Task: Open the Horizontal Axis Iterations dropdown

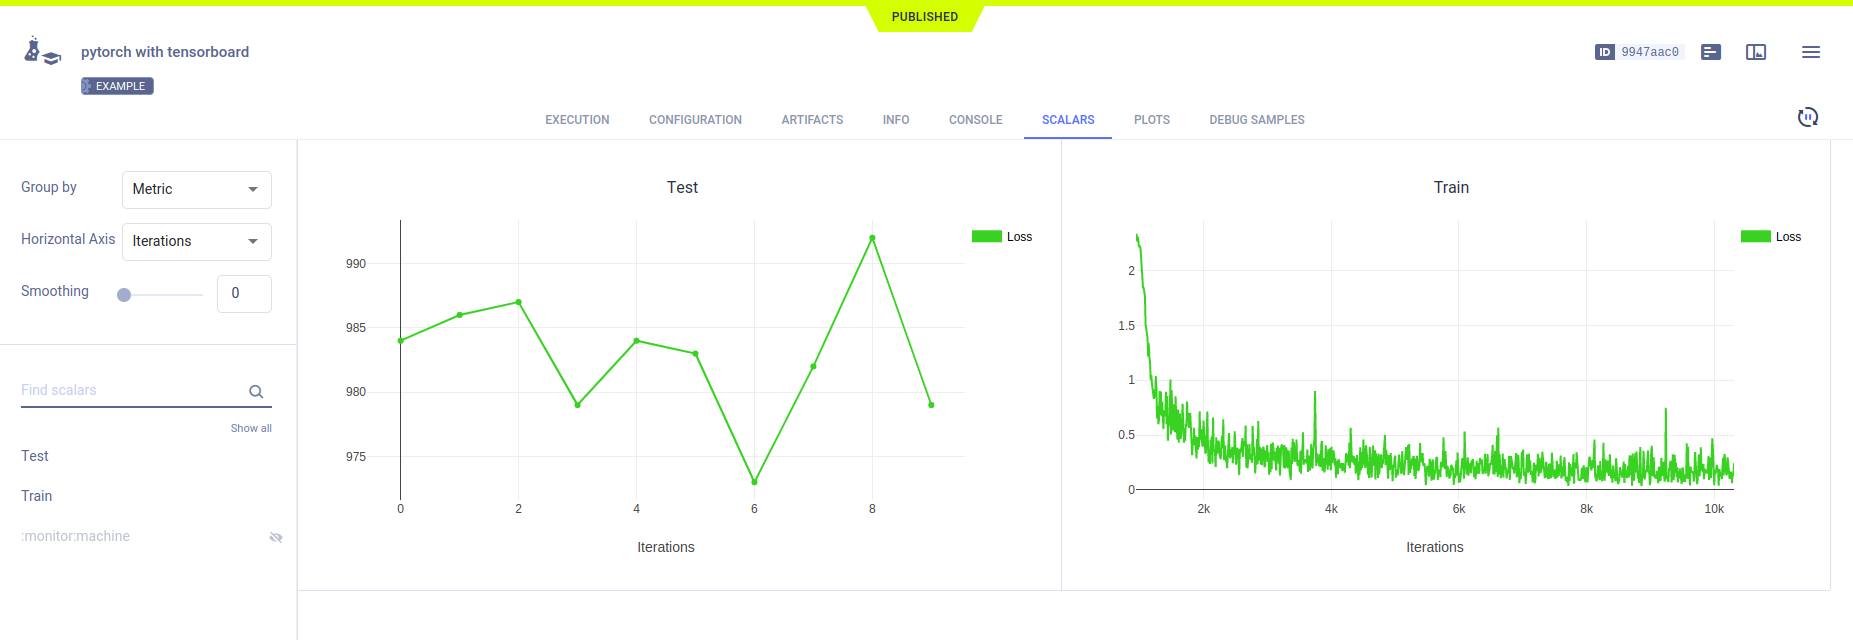Action: tap(197, 241)
